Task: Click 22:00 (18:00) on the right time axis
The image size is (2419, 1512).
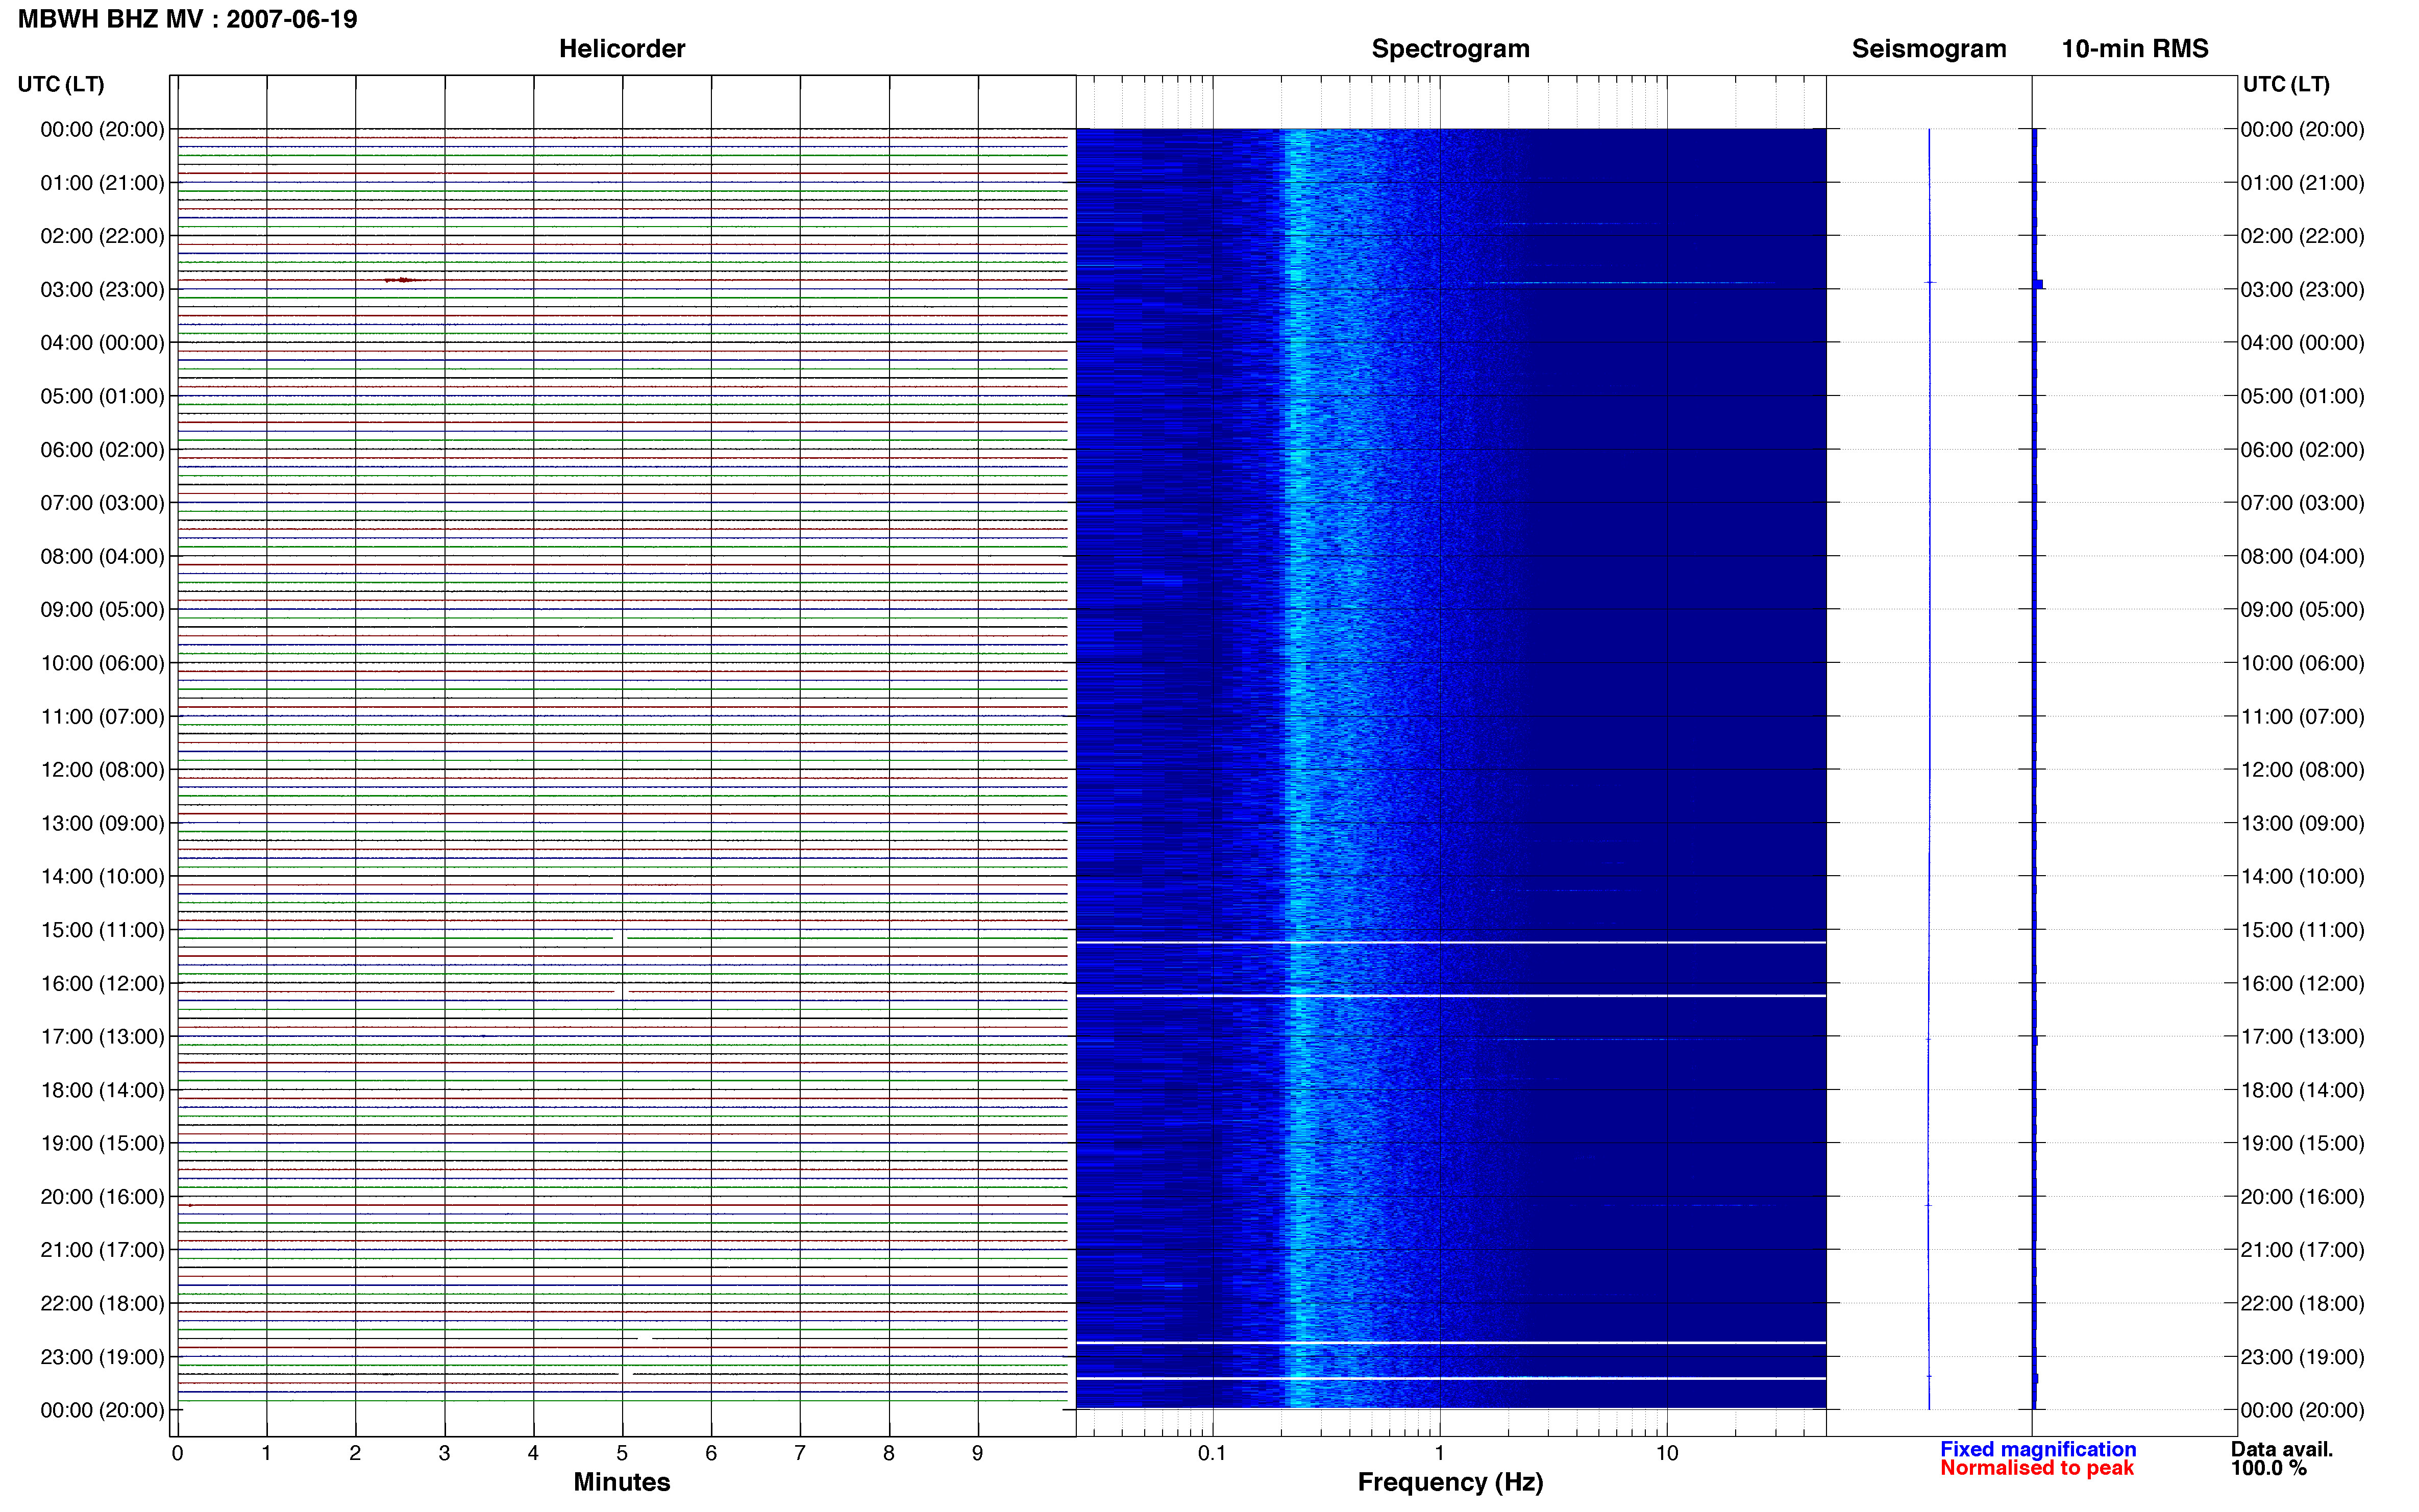Action: [x=2302, y=1304]
